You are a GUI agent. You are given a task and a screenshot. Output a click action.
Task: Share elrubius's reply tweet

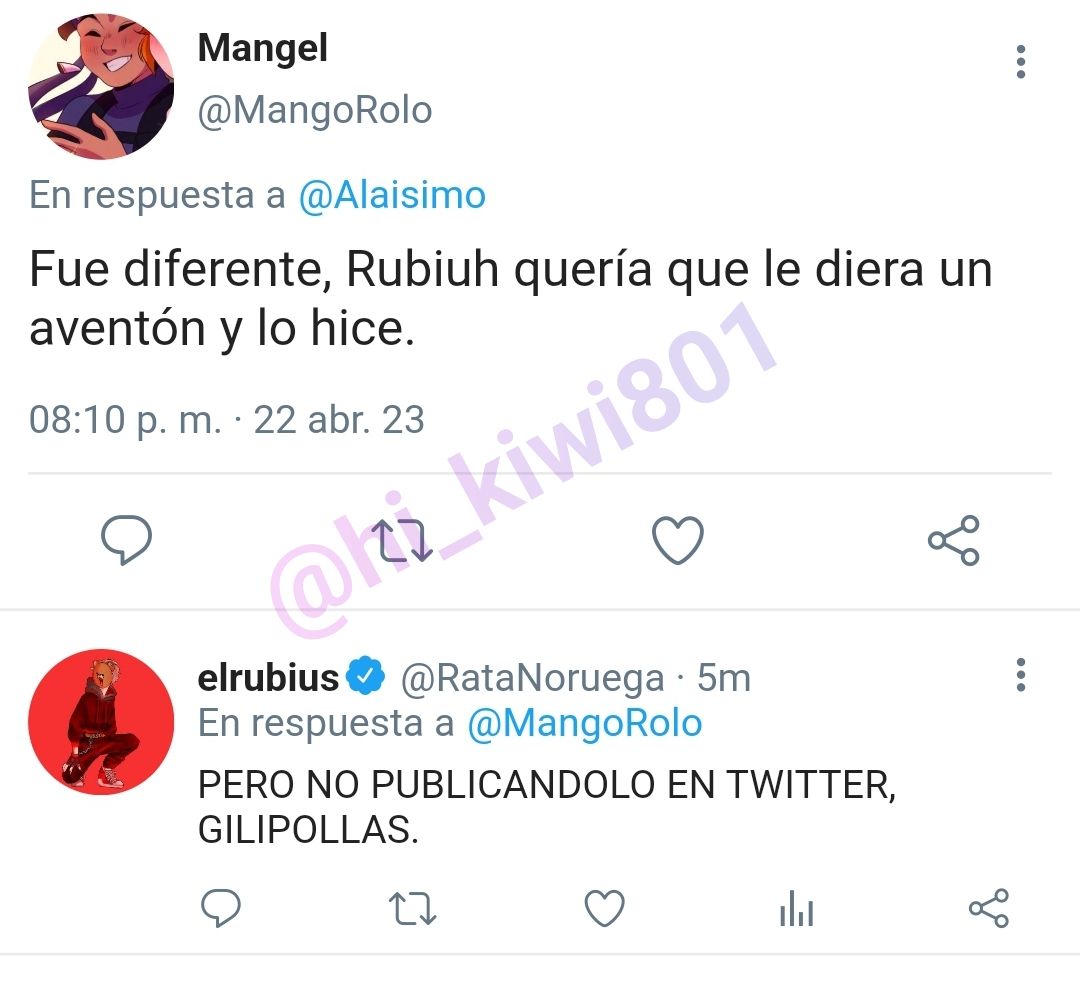point(989,908)
